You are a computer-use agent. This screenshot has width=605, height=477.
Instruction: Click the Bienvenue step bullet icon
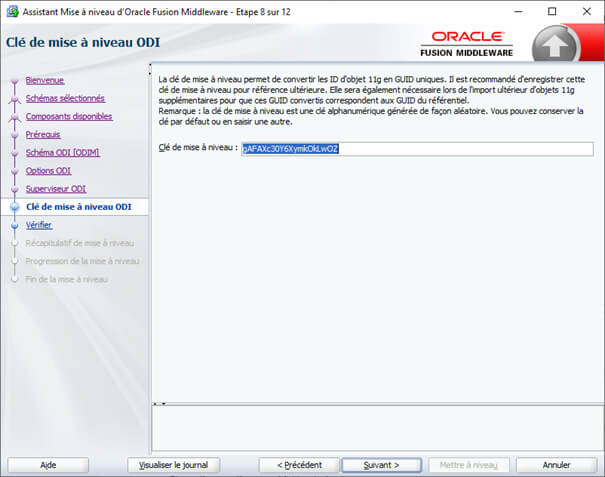[15, 81]
